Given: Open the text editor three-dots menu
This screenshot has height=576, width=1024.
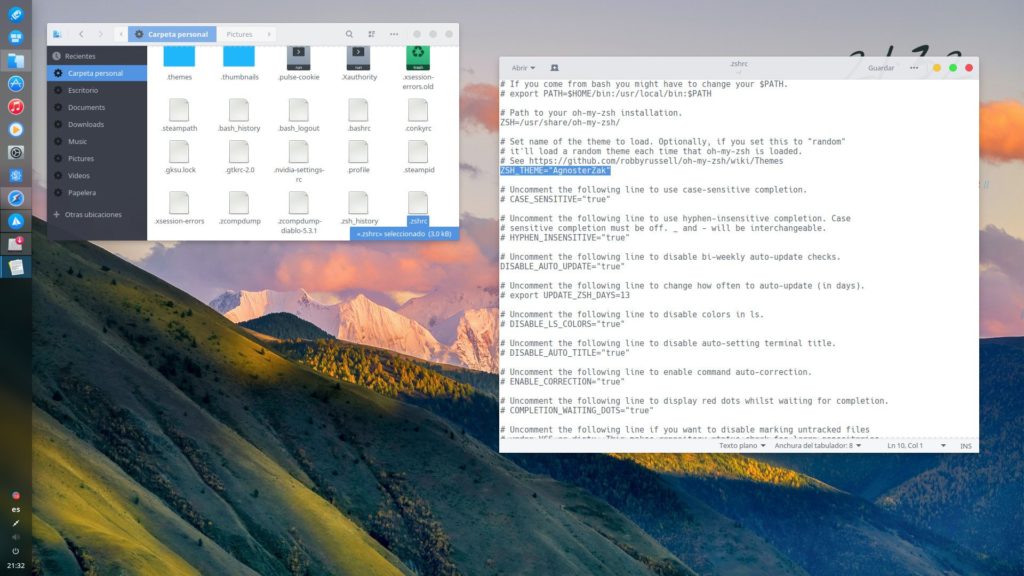Looking at the screenshot, I should [914, 68].
